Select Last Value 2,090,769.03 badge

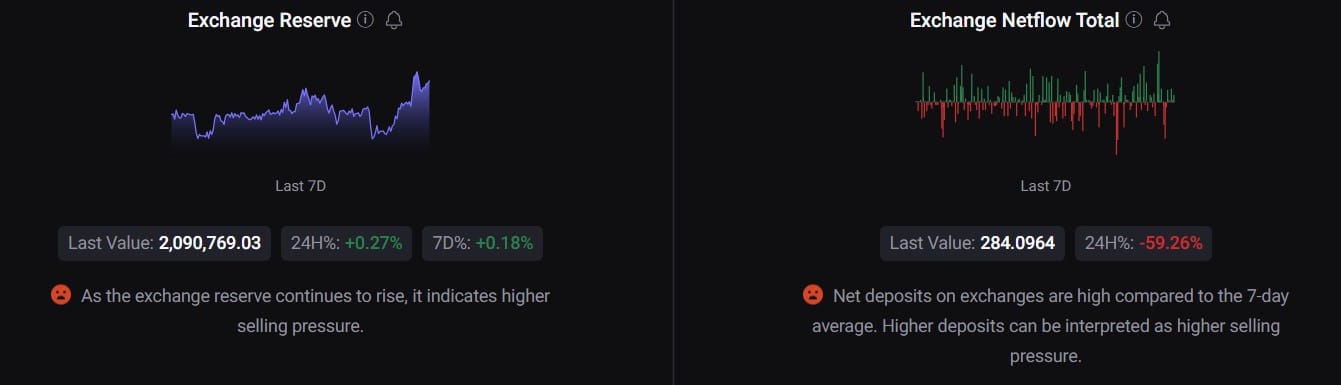pos(165,243)
